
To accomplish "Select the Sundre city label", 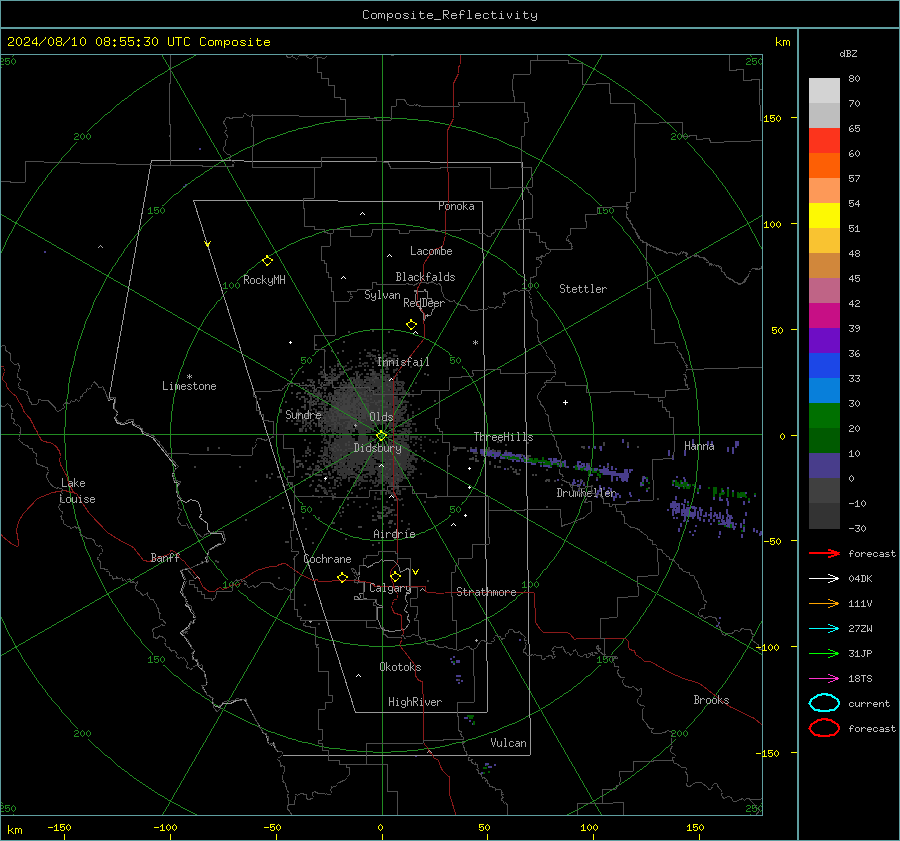I will click(303, 414).
